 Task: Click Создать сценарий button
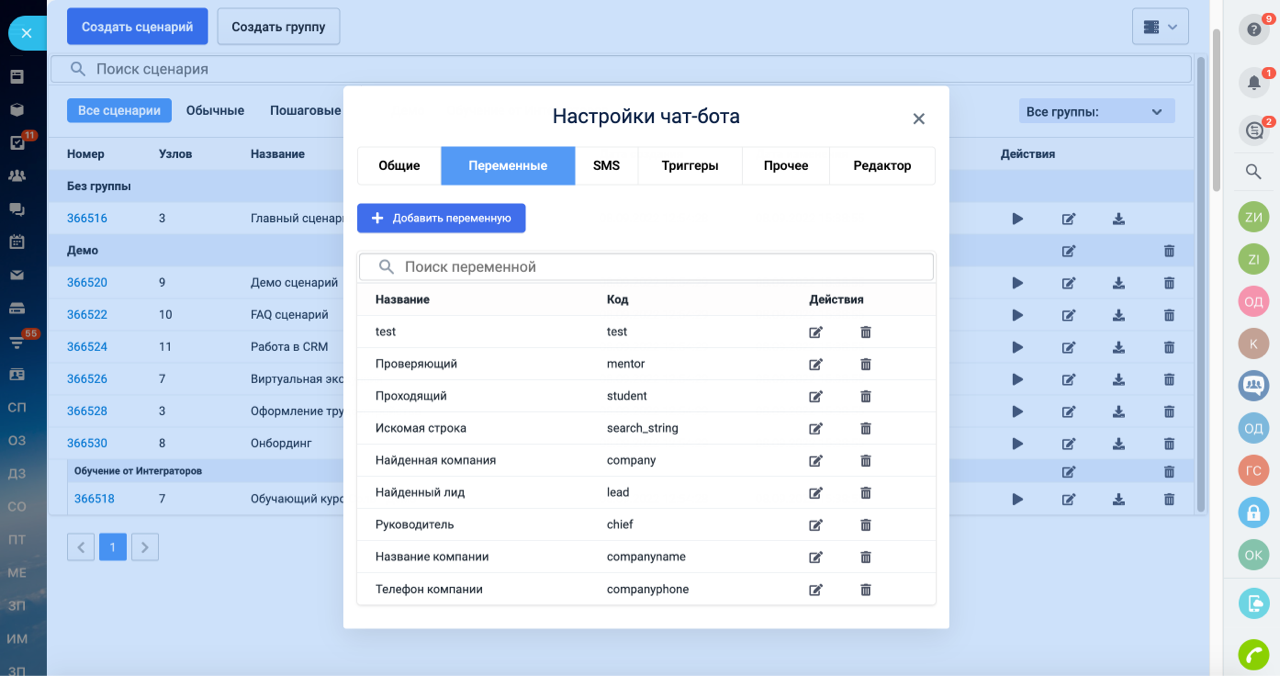137,27
